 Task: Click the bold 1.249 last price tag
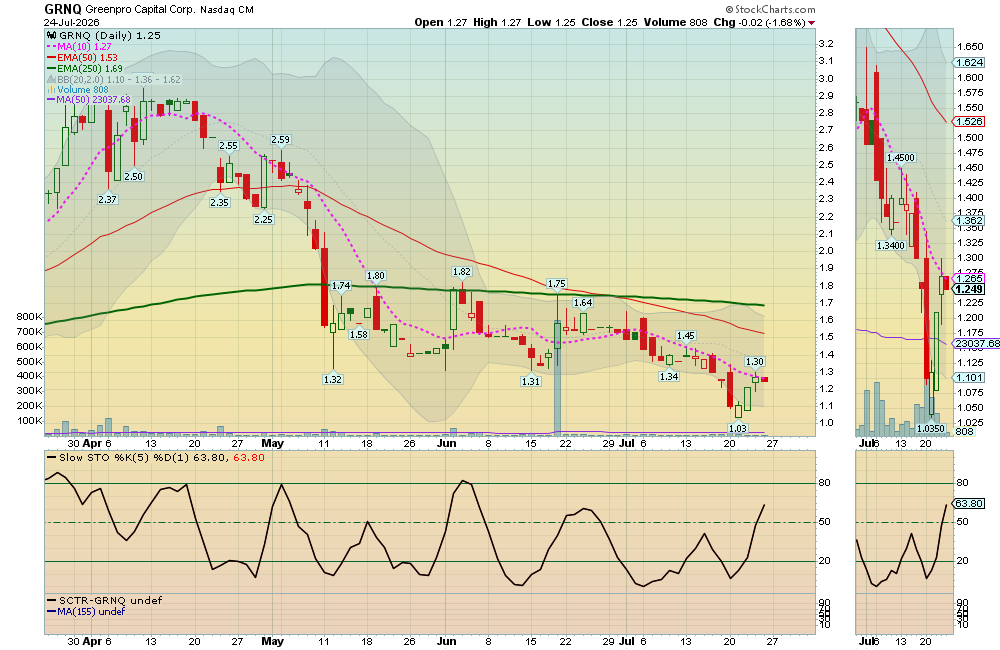(969, 290)
